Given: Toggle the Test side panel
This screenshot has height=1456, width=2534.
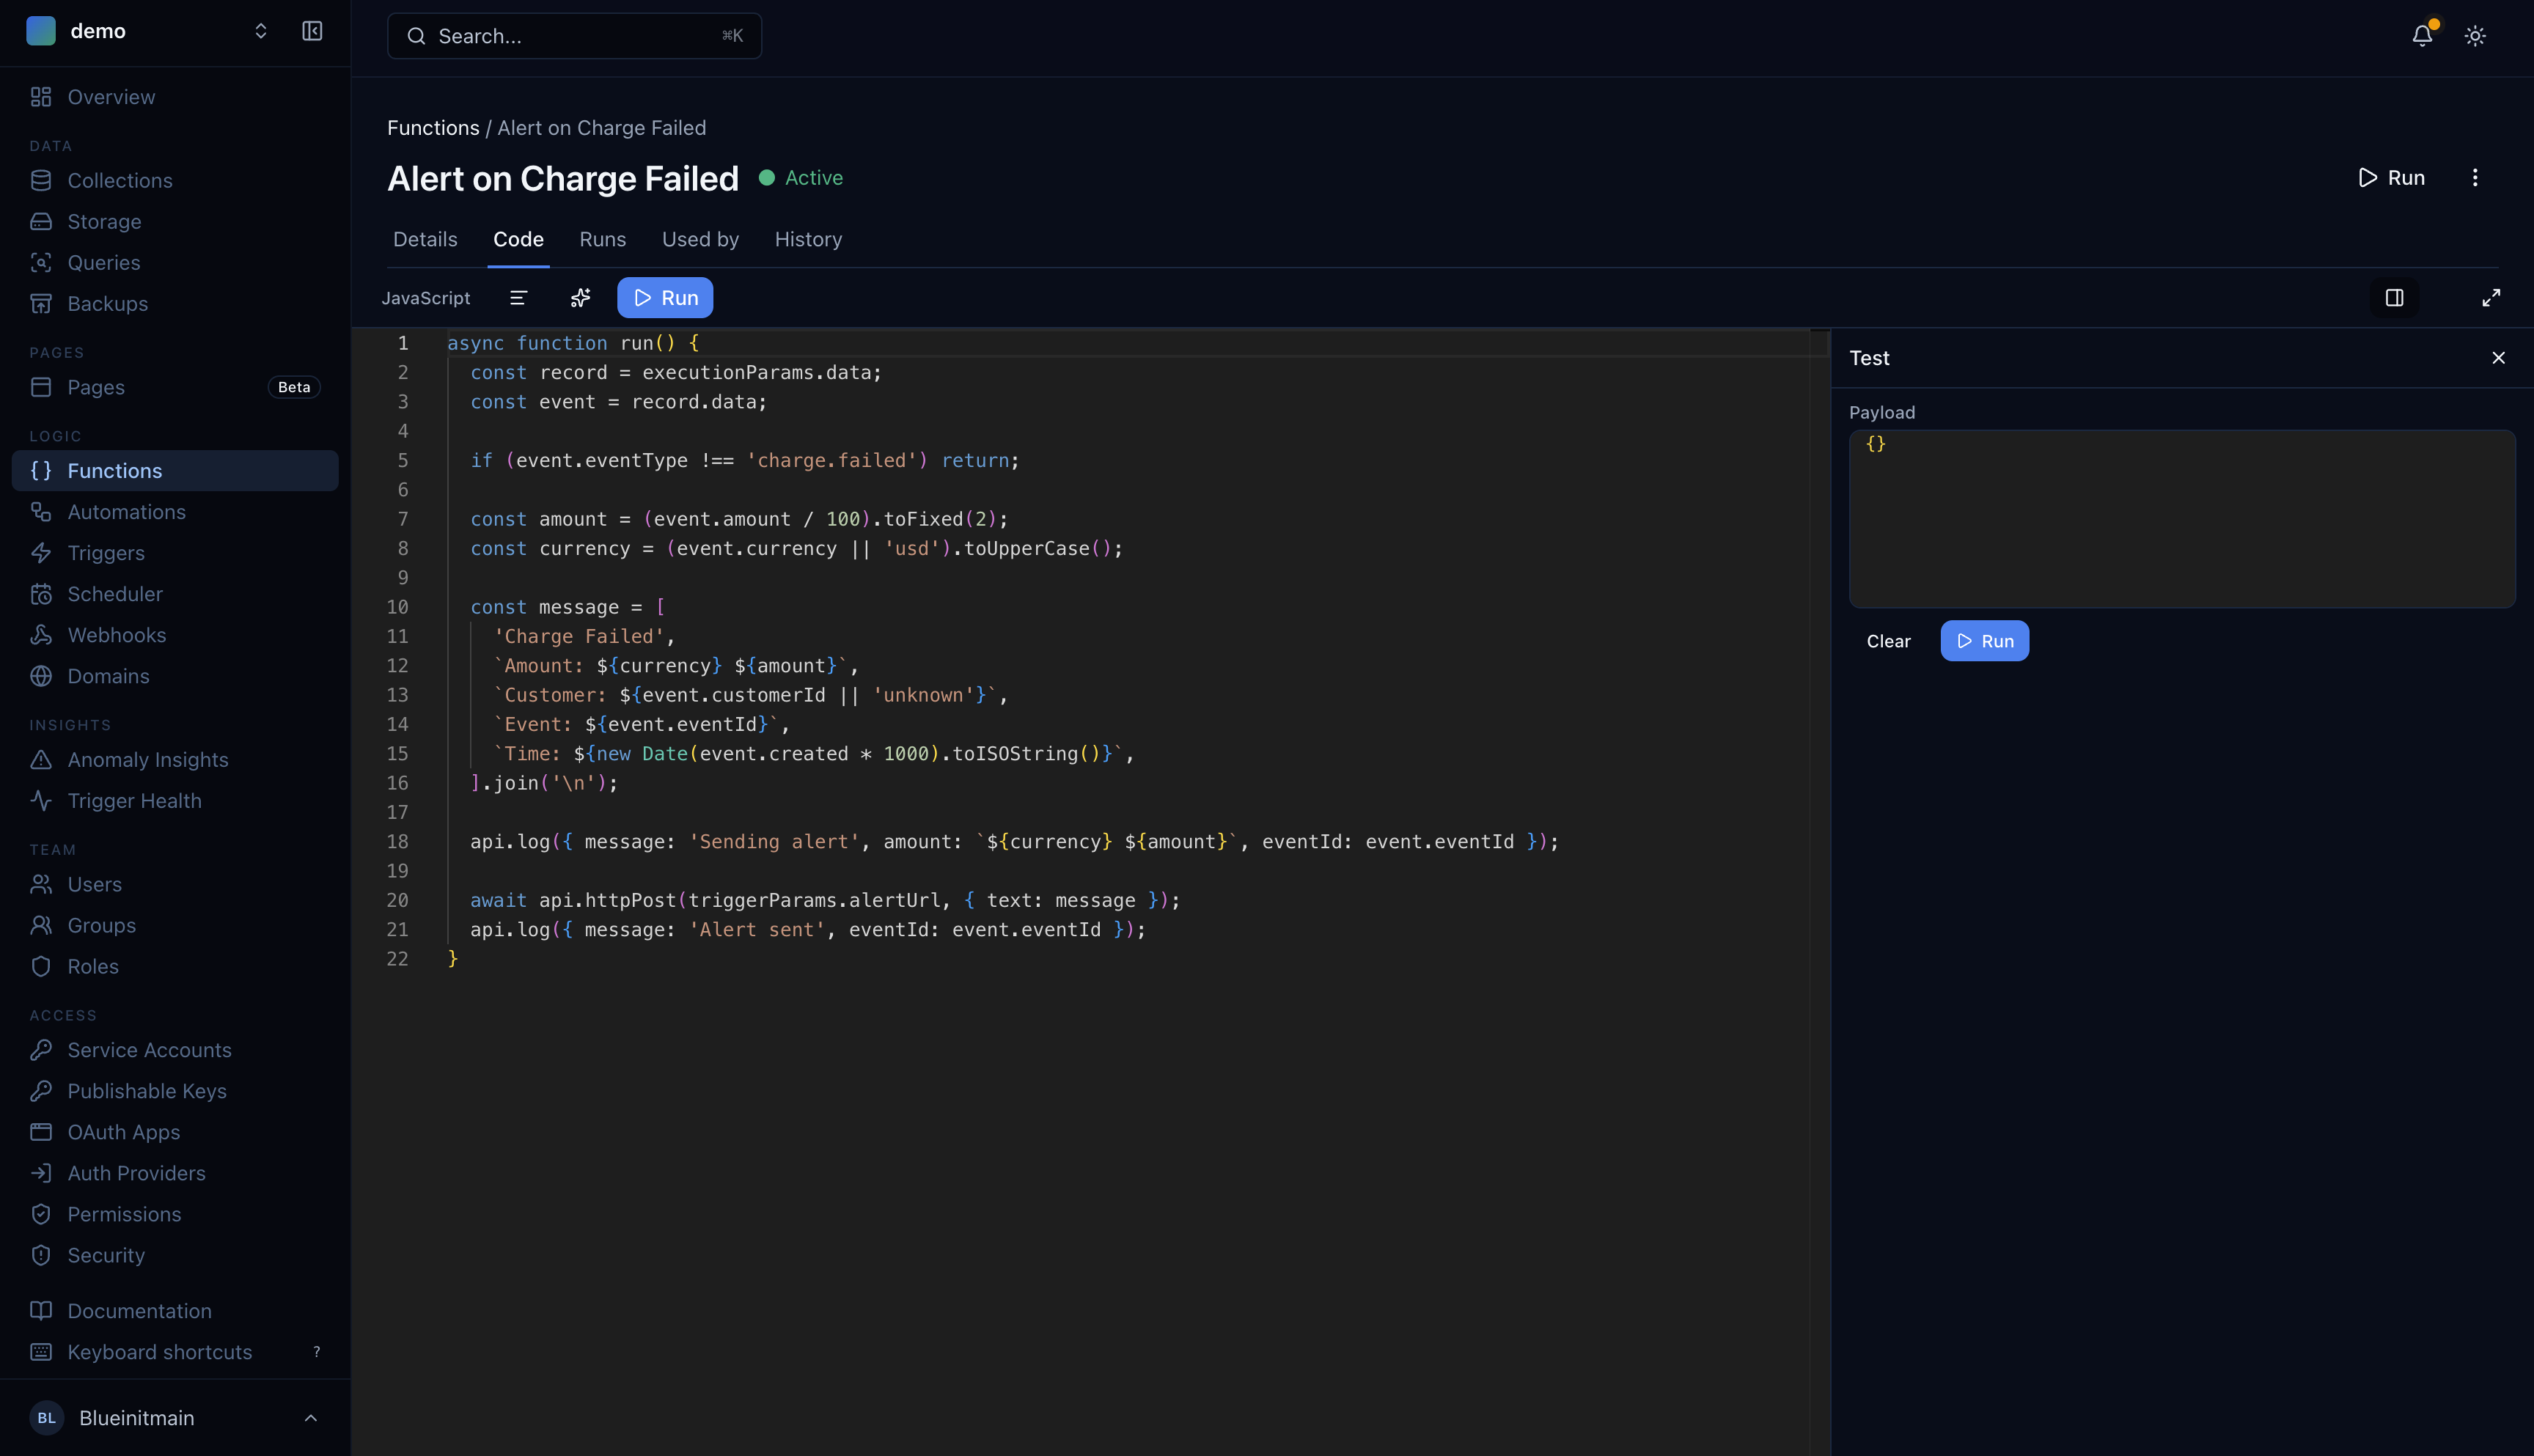Looking at the screenshot, I should 2394,297.
